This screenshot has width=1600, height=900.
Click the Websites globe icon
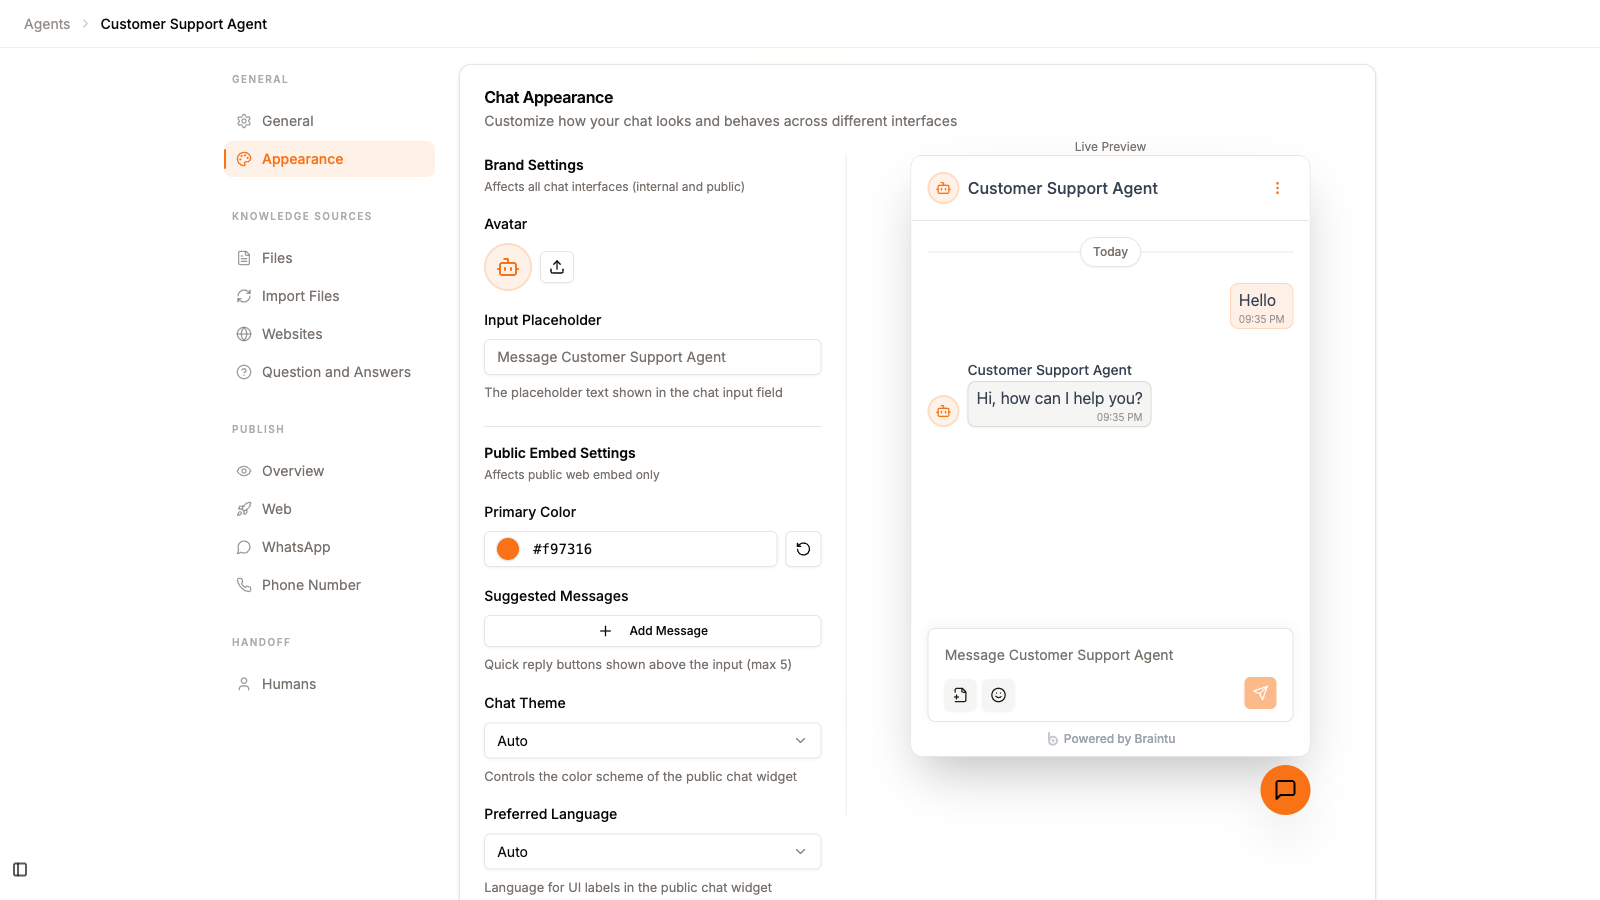pos(243,333)
